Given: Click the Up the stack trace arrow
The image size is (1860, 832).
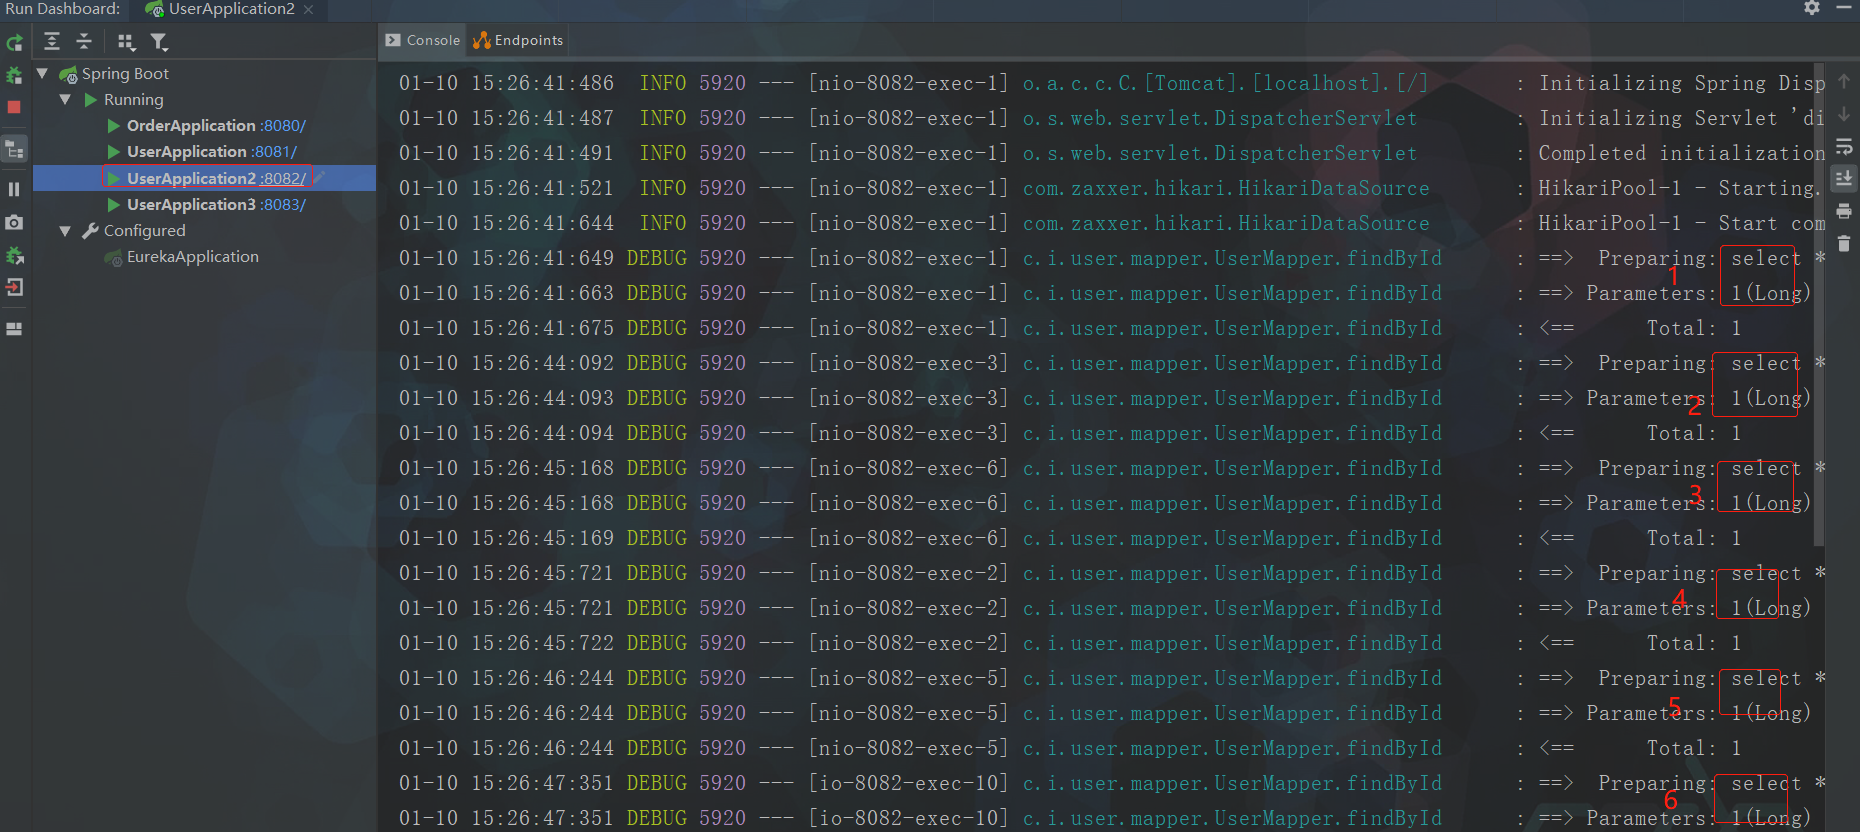Looking at the screenshot, I should 1844,82.
